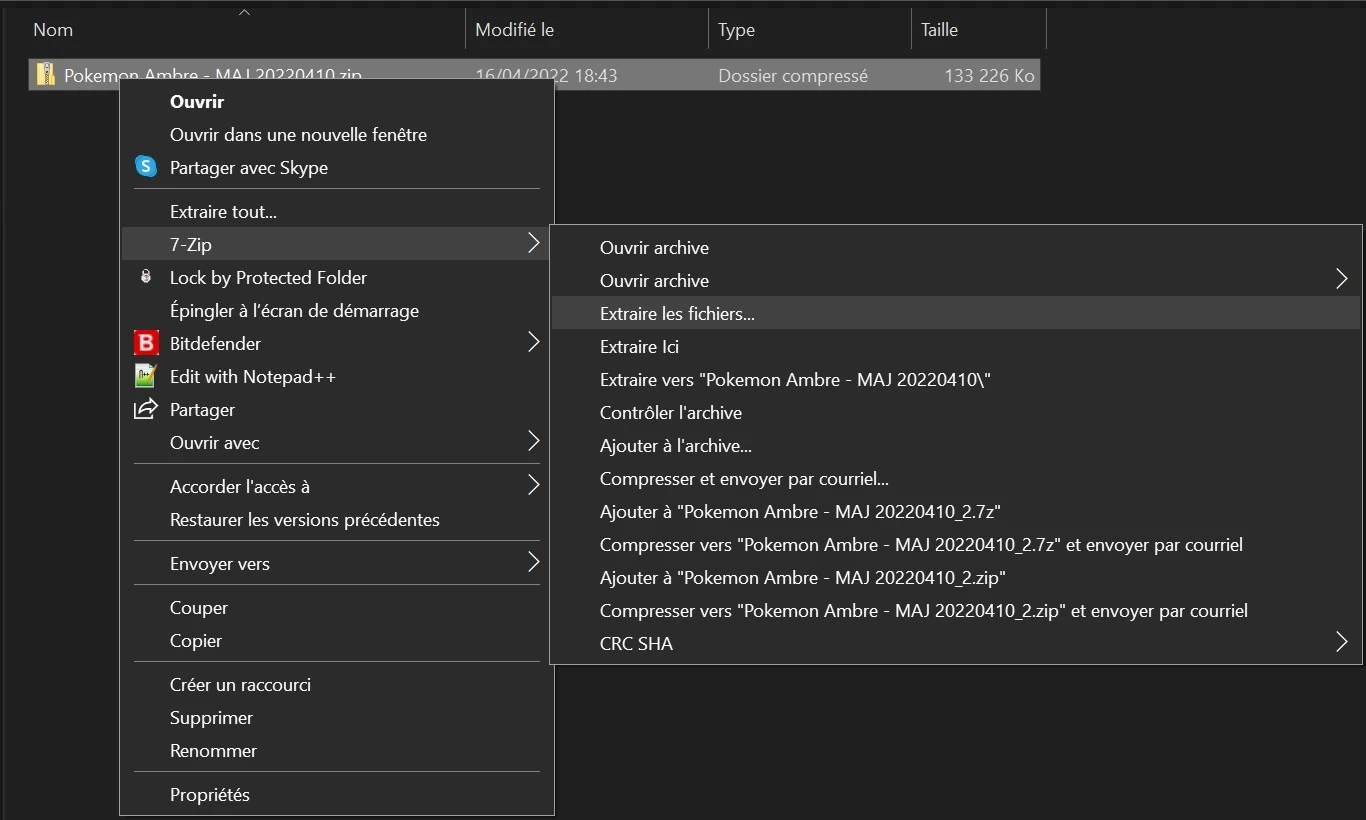Click the red Bitdefender icon
Viewport: 1366px width, 820px height.
pos(146,343)
